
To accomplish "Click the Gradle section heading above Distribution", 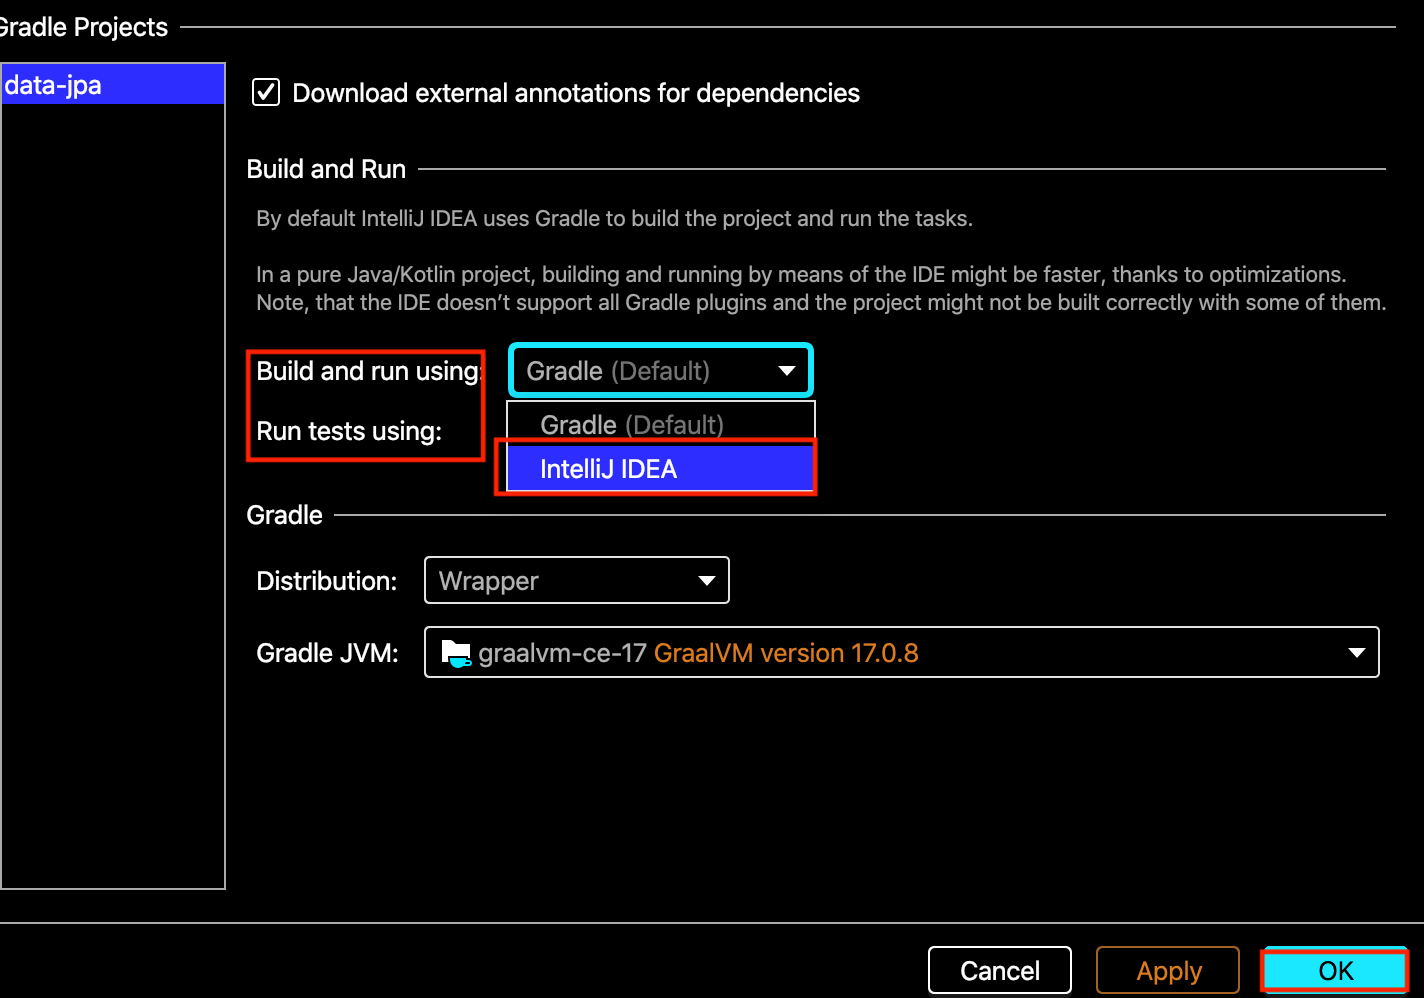I will point(285,515).
